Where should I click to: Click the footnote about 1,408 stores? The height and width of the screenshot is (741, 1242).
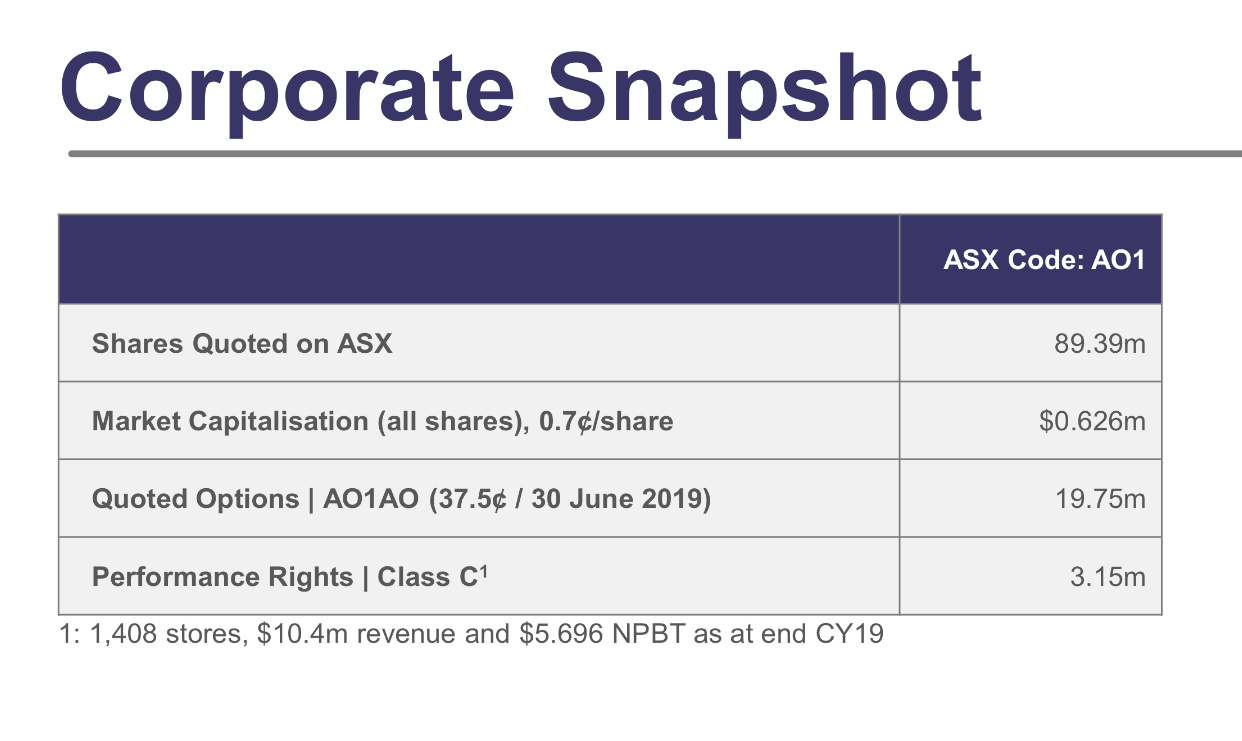[x=472, y=635]
